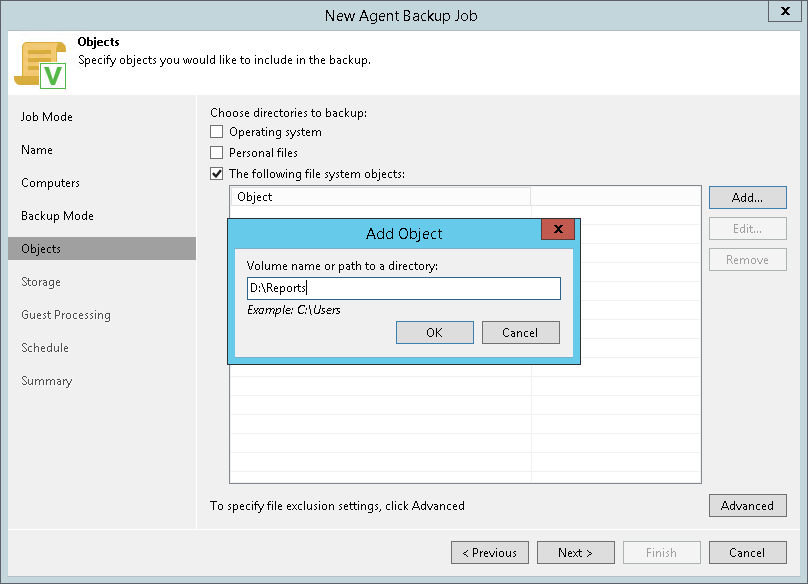Enable the Operating system checkbox

(x=217, y=132)
